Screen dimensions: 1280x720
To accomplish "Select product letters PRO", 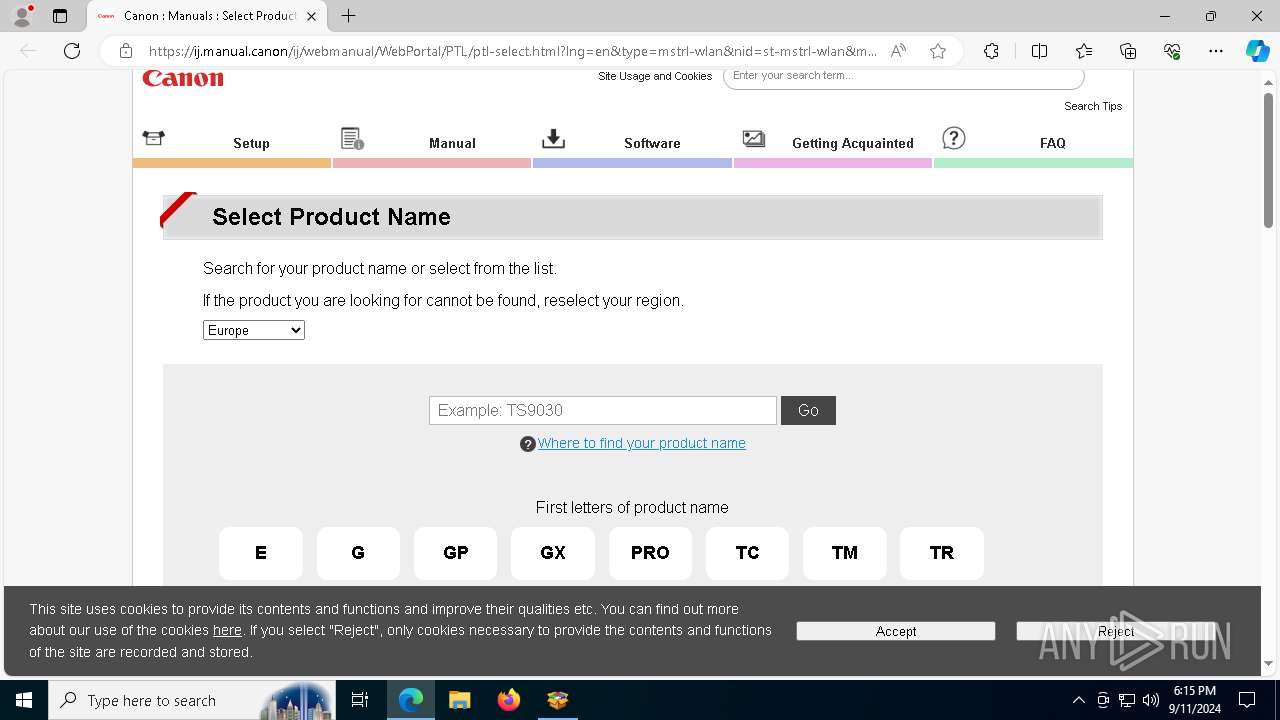I will [x=650, y=553].
